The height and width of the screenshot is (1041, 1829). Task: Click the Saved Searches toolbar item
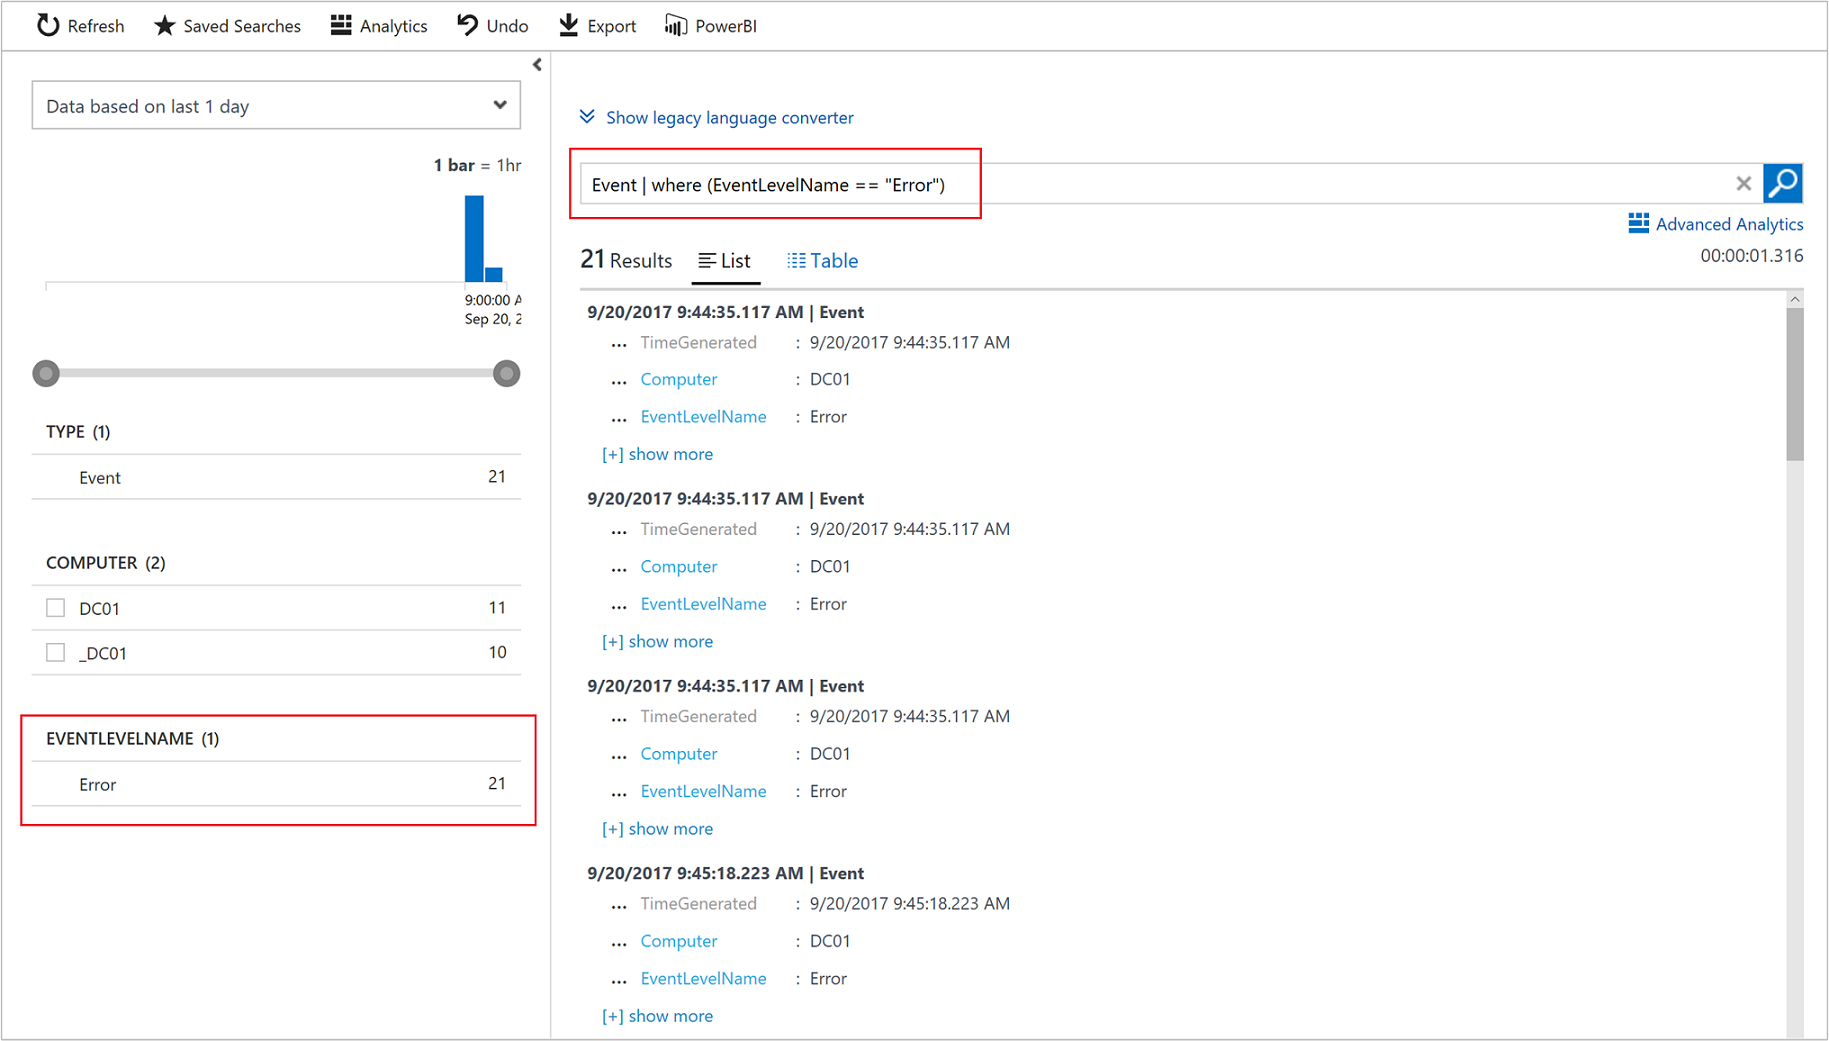point(227,25)
